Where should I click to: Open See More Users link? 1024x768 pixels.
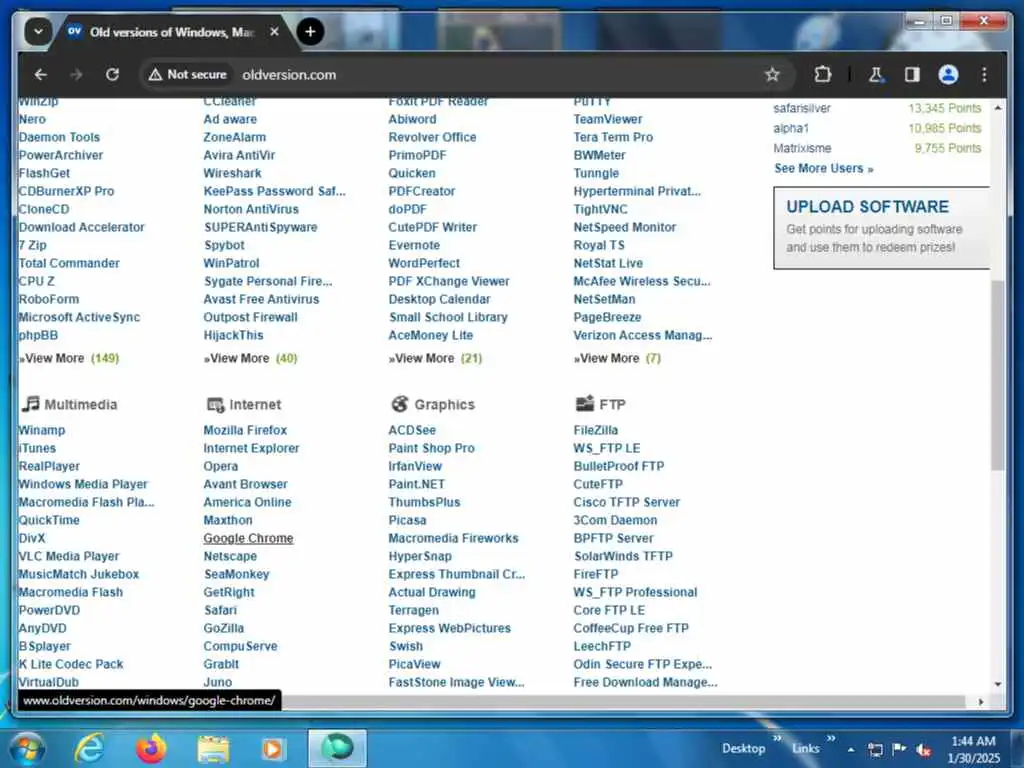point(824,168)
